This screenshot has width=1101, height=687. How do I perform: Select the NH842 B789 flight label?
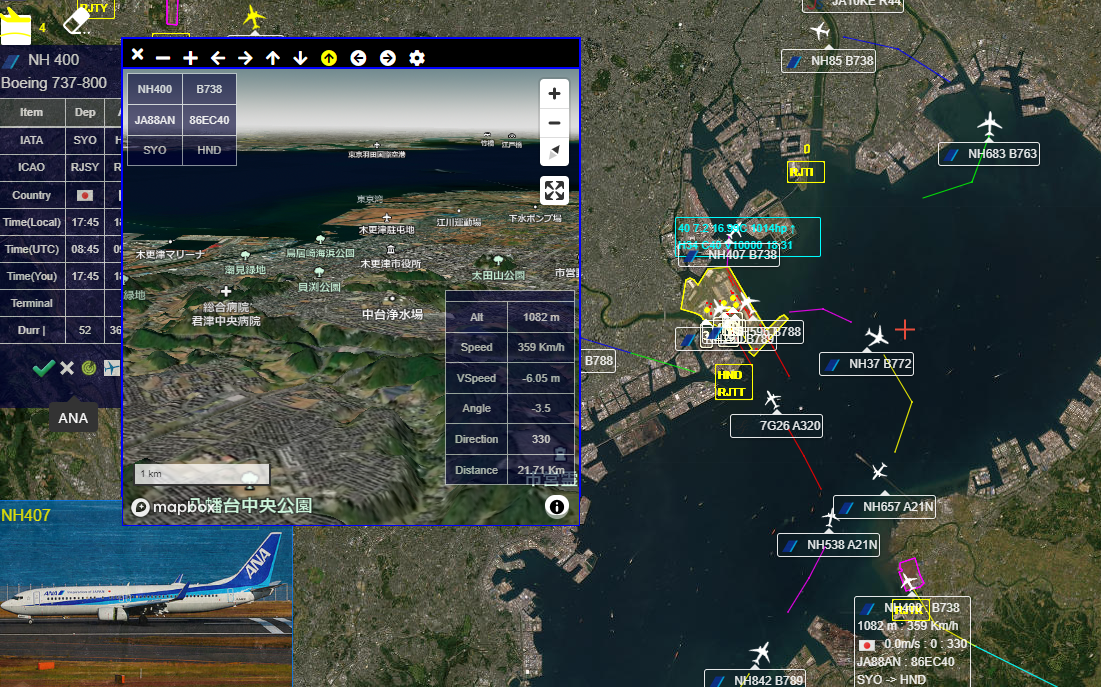point(756,680)
